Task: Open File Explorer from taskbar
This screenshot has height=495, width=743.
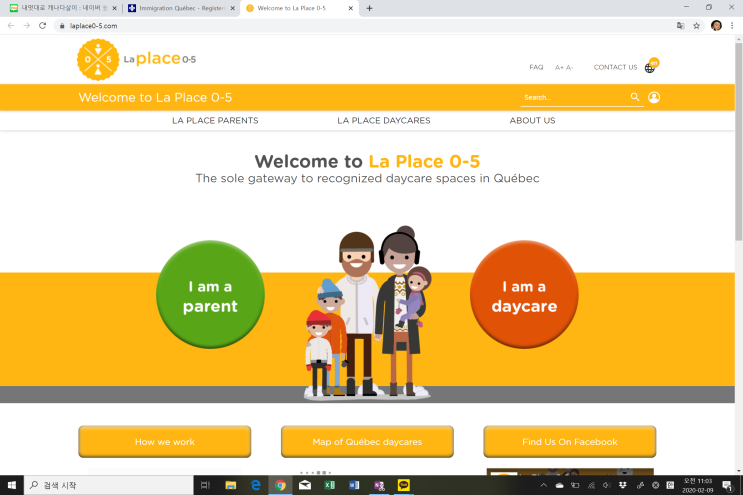Action: point(231,485)
